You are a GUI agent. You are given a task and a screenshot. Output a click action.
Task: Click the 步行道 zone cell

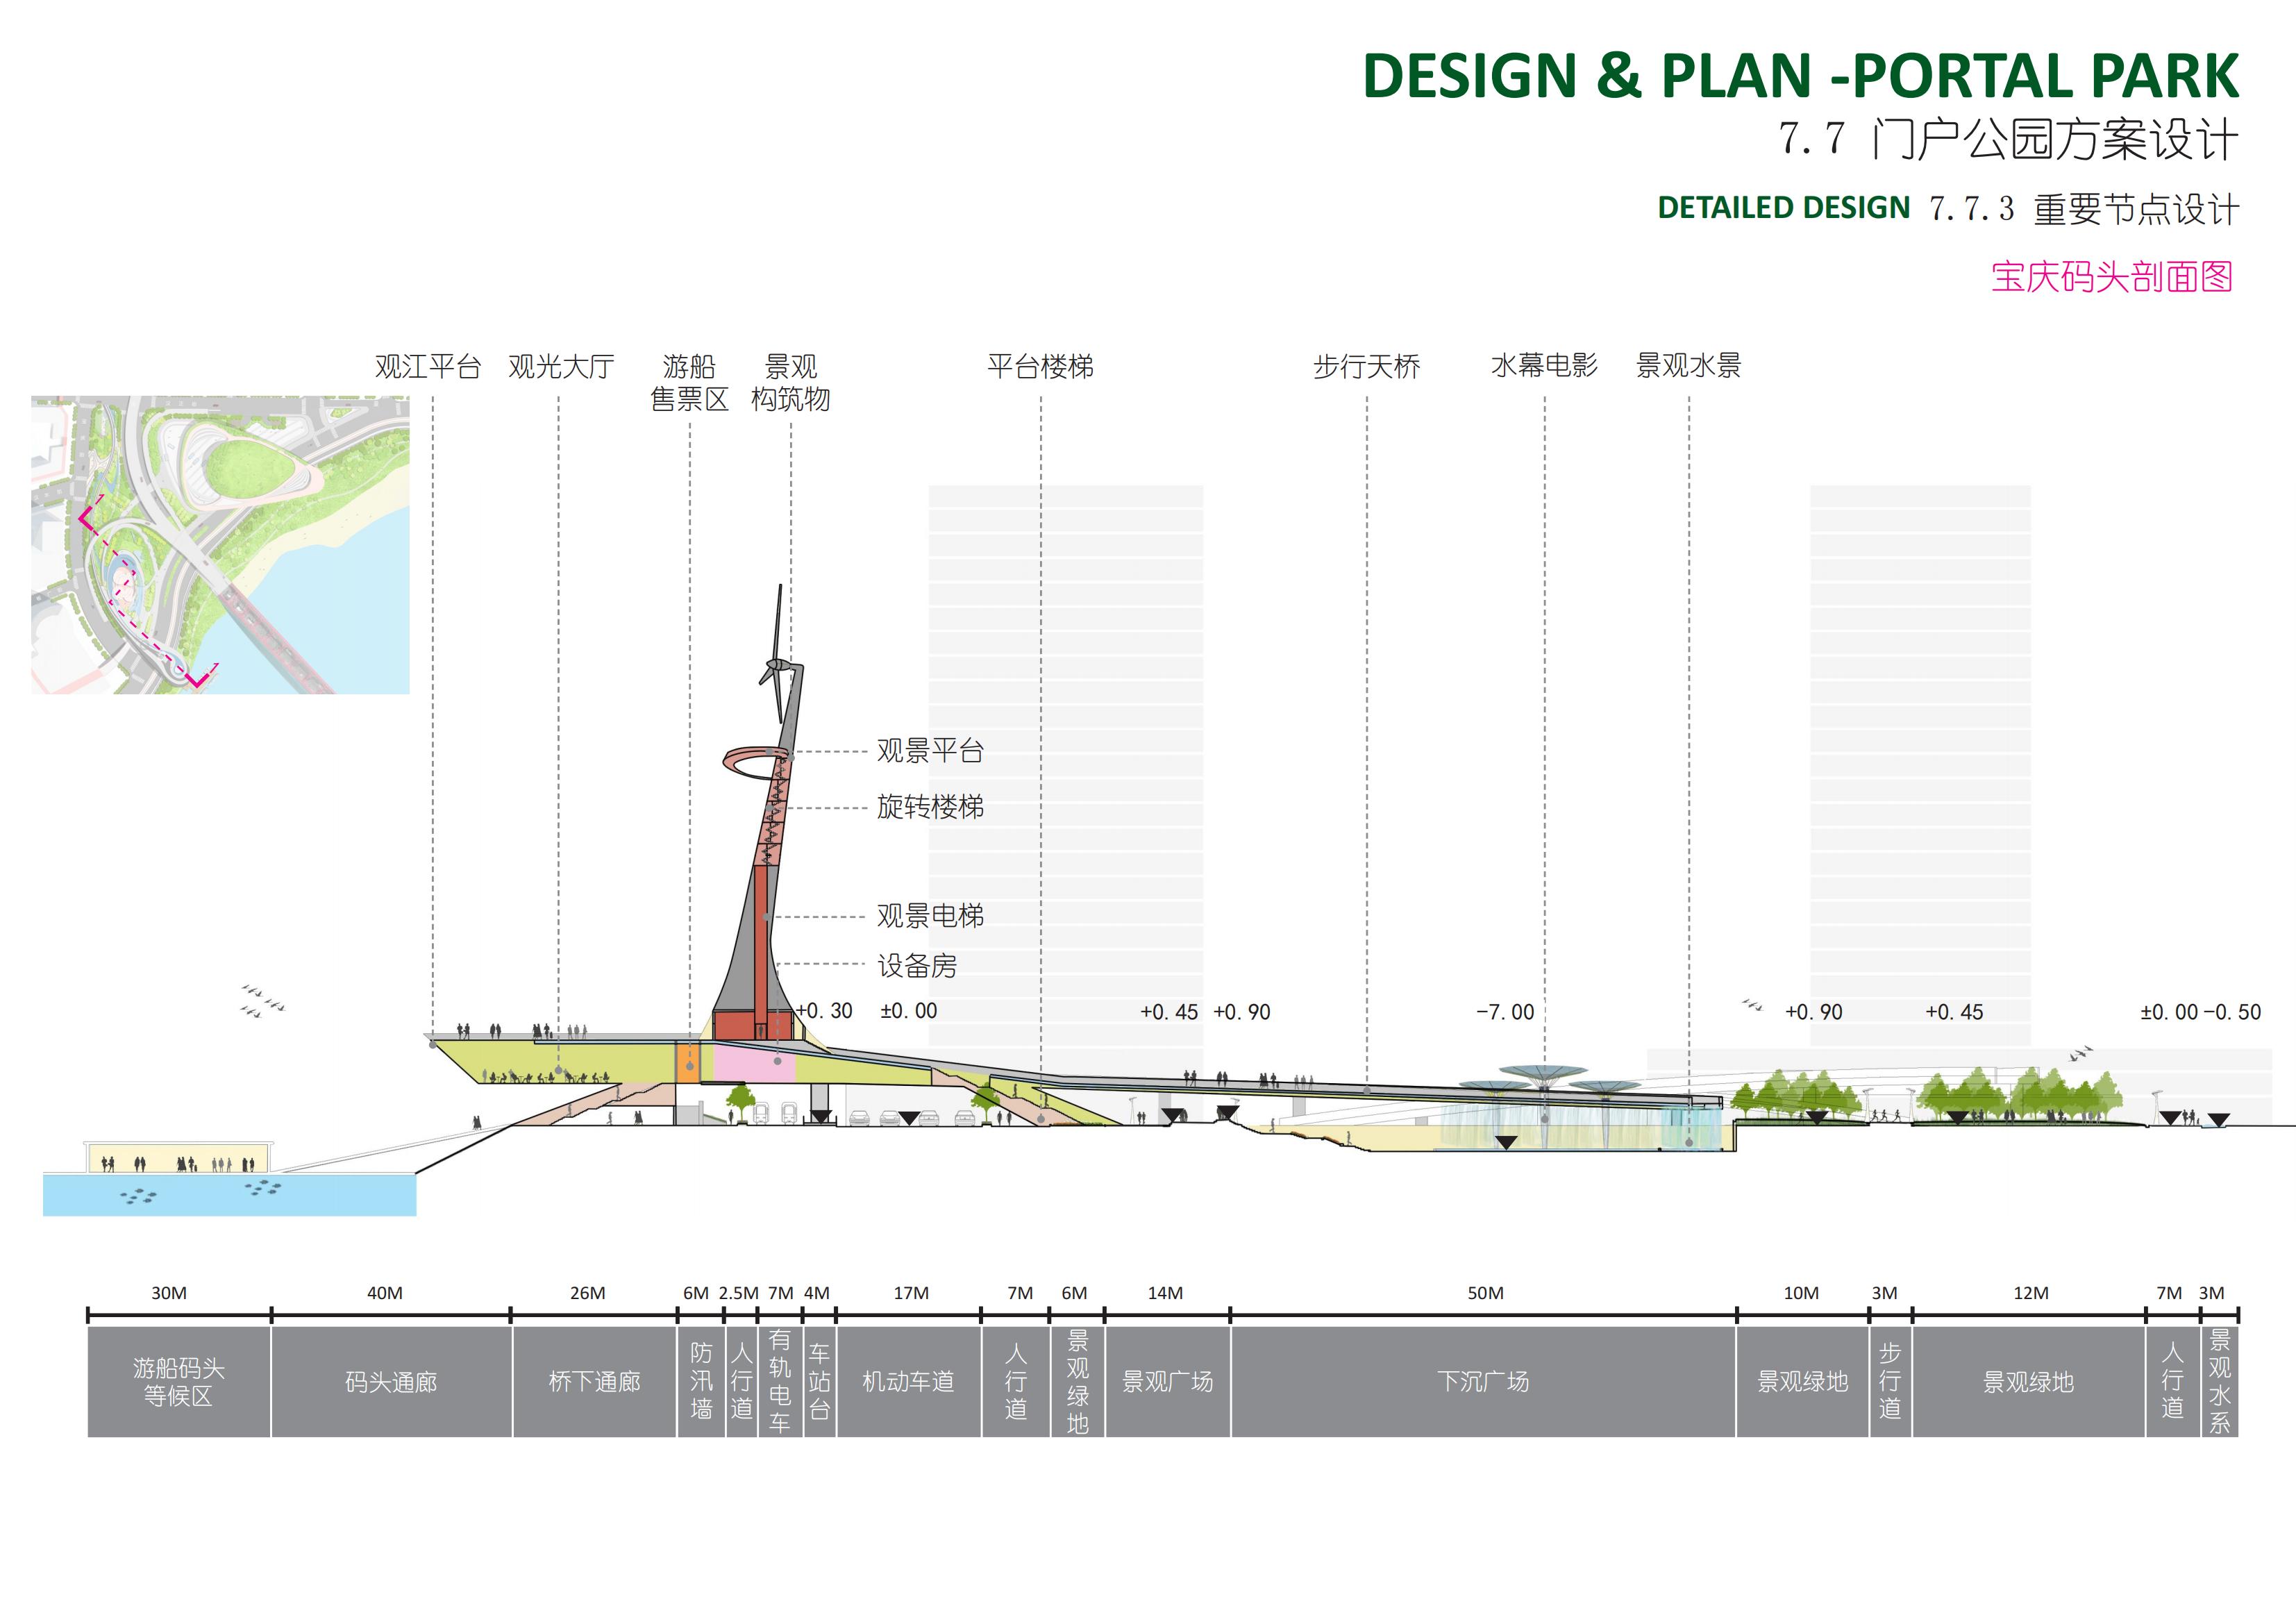[x=1890, y=1382]
